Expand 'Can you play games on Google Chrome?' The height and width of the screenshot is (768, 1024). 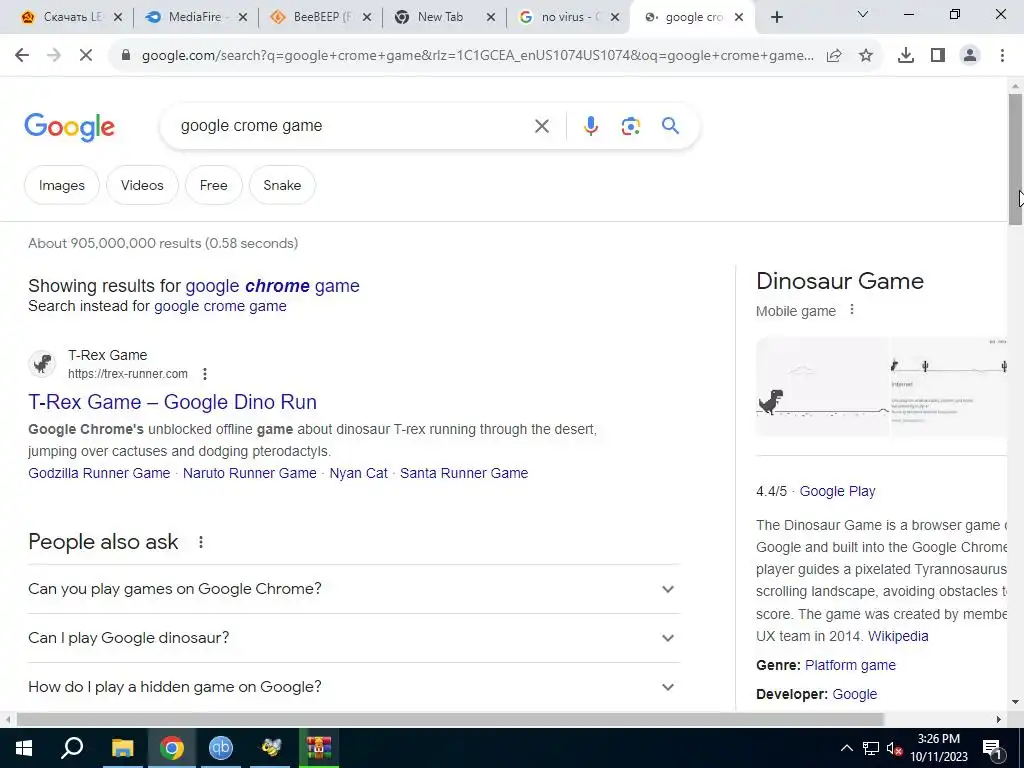[x=354, y=589]
